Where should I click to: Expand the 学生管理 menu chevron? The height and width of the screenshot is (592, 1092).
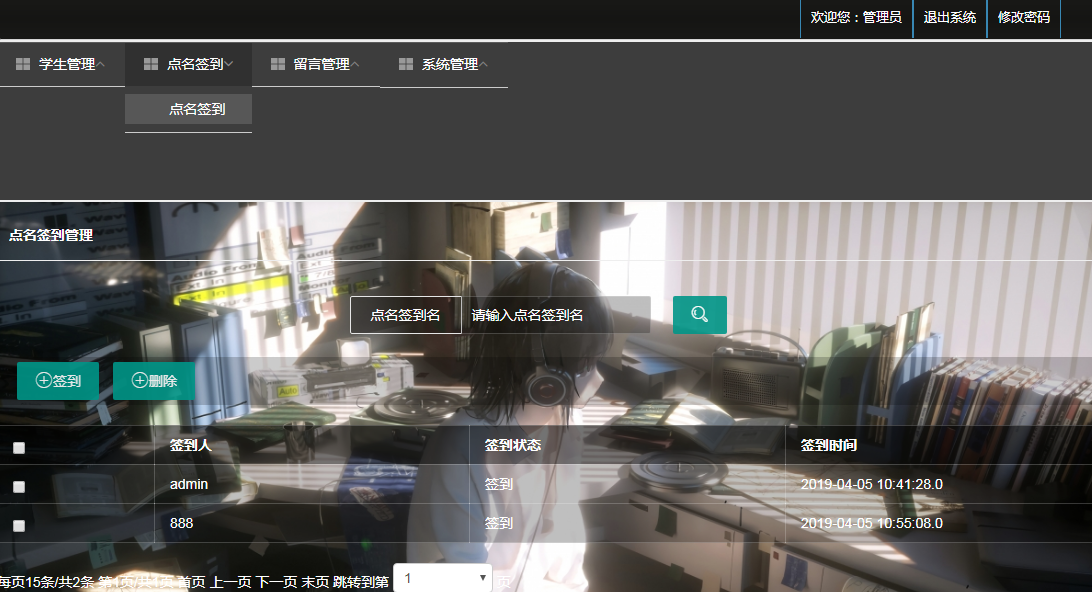pos(100,64)
